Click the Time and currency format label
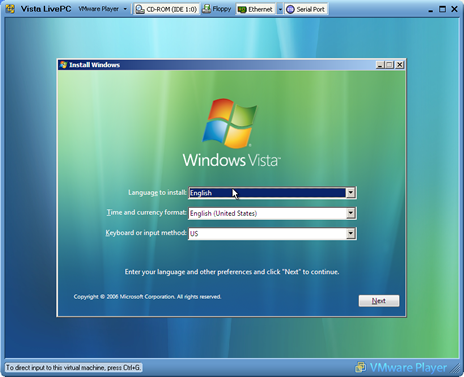 [x=146, y=213]
